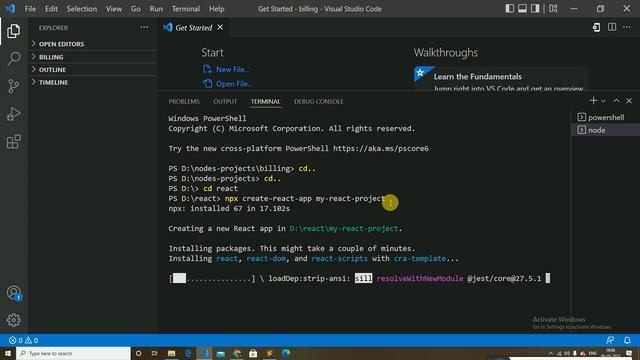Open the Mail app on the taskbar

[220, 353]
